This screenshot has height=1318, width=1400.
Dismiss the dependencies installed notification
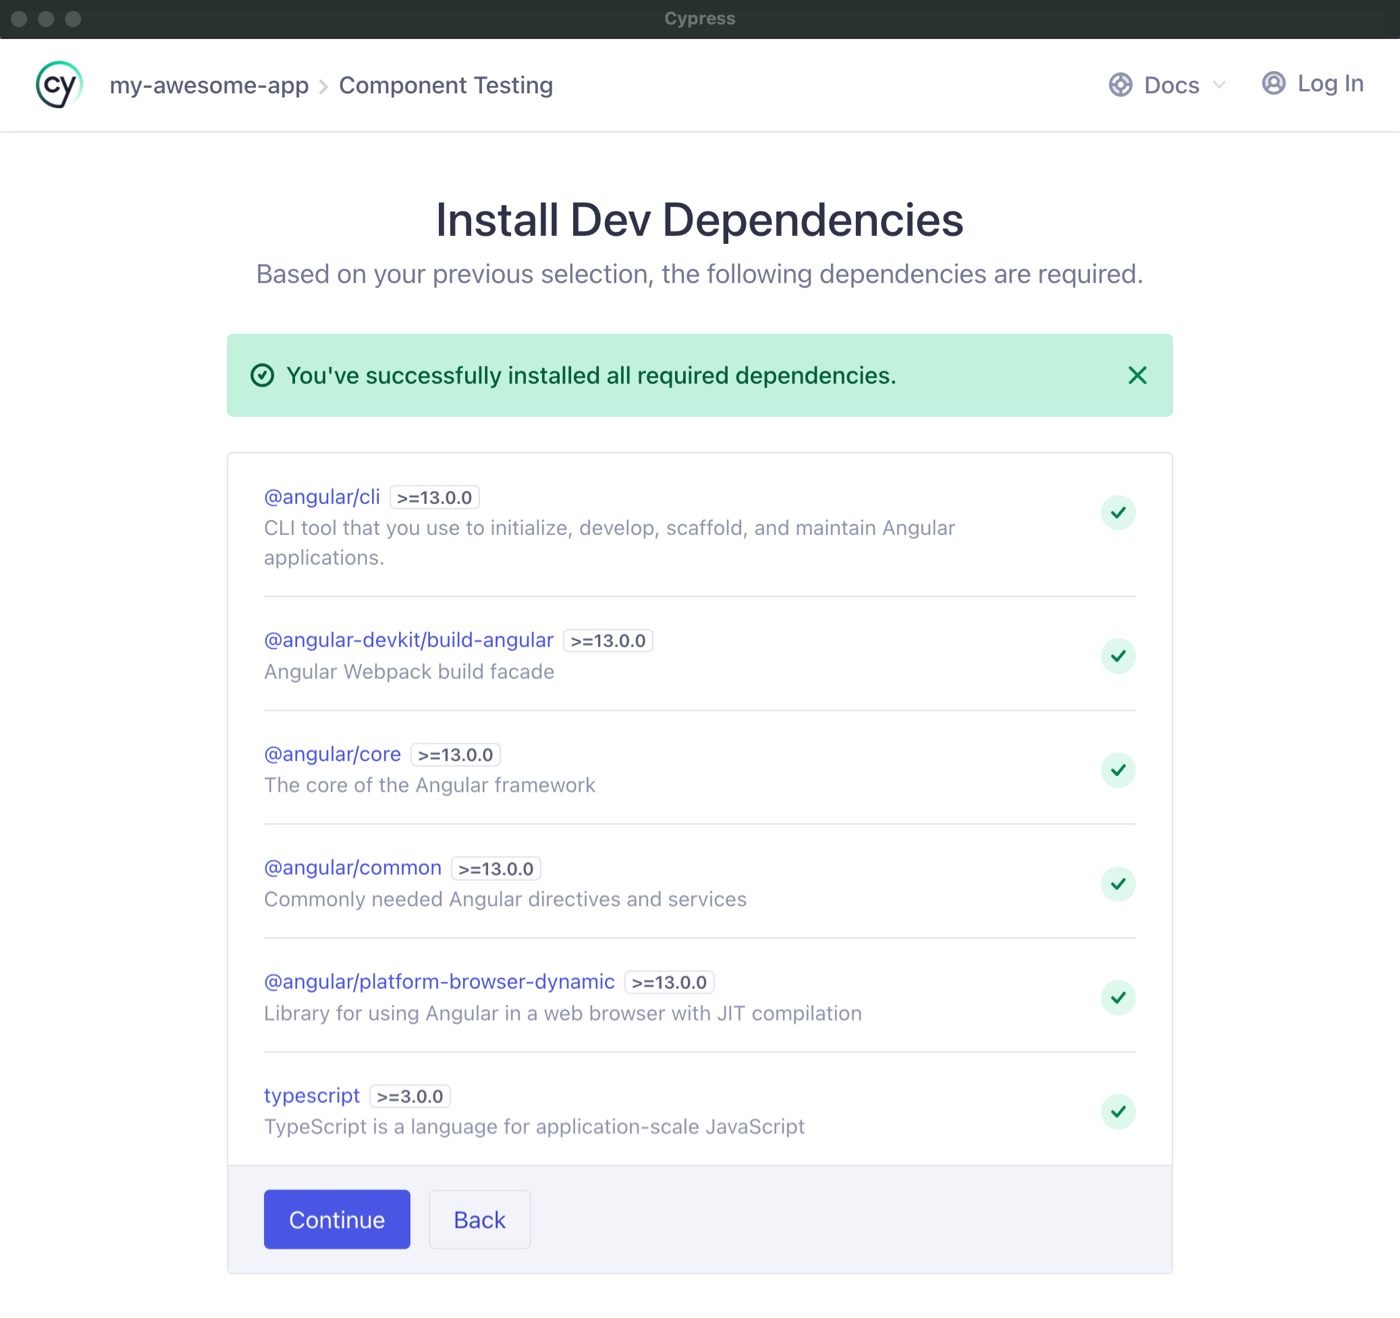pyautogui.click(x=1137, y=375)
